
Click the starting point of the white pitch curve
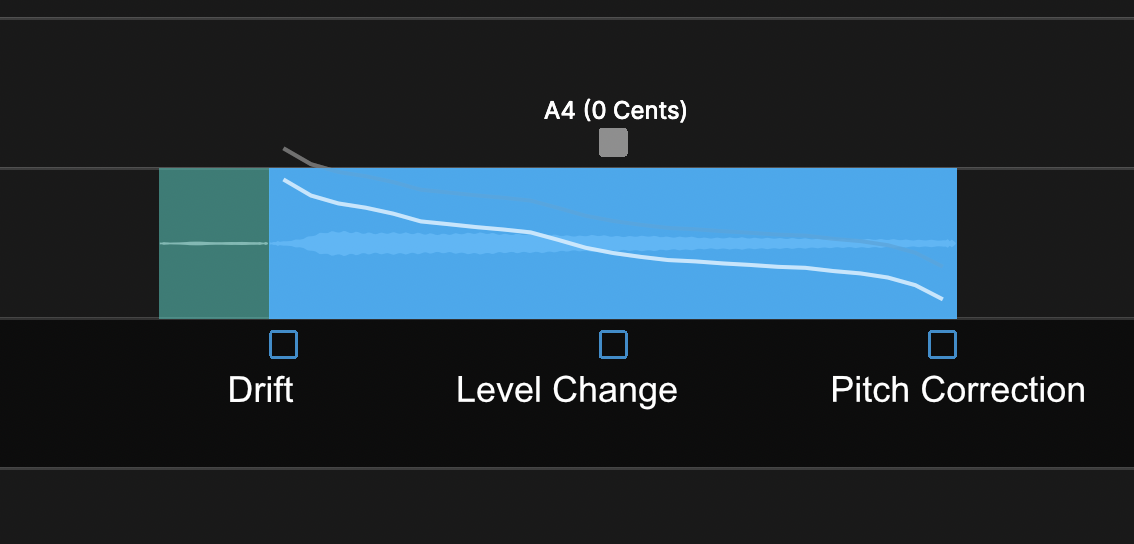(285, 180)
